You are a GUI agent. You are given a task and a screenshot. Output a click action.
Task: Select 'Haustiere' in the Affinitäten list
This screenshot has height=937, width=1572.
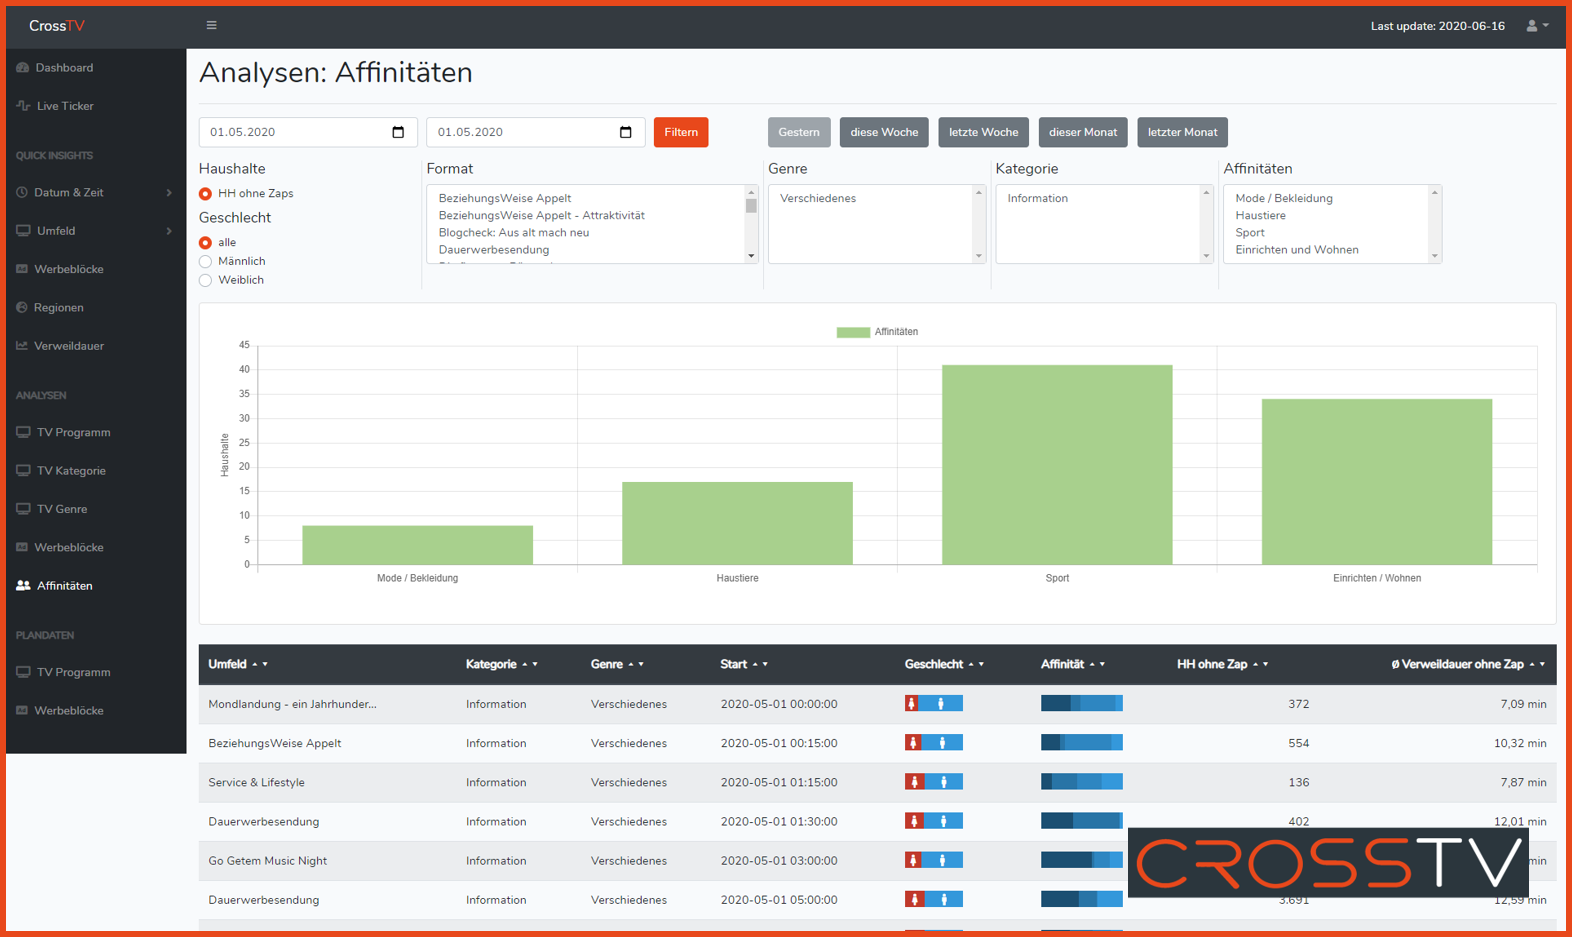coord(1260,216)
